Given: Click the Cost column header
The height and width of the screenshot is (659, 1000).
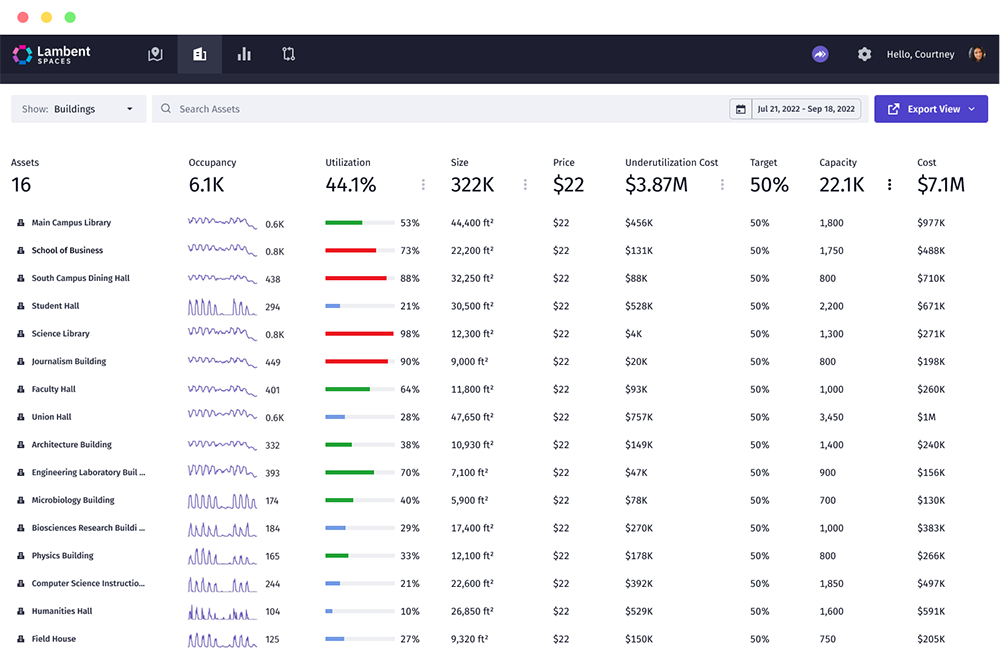Looking at the screenshot, I should tap(927, 163).
